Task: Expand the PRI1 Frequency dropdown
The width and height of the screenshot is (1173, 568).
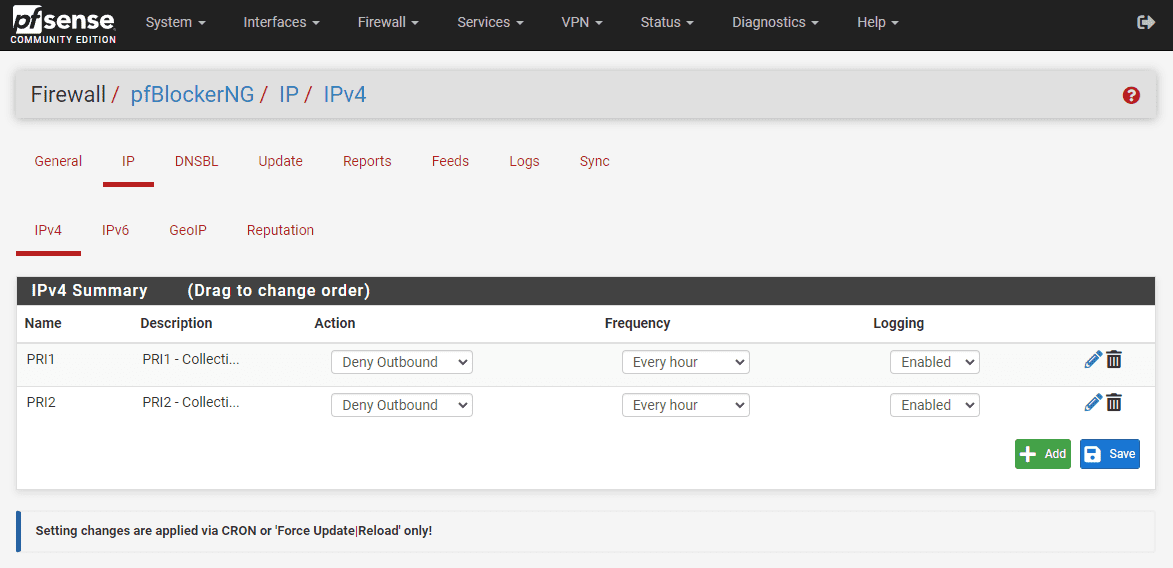Action: (x=686, y=362)
